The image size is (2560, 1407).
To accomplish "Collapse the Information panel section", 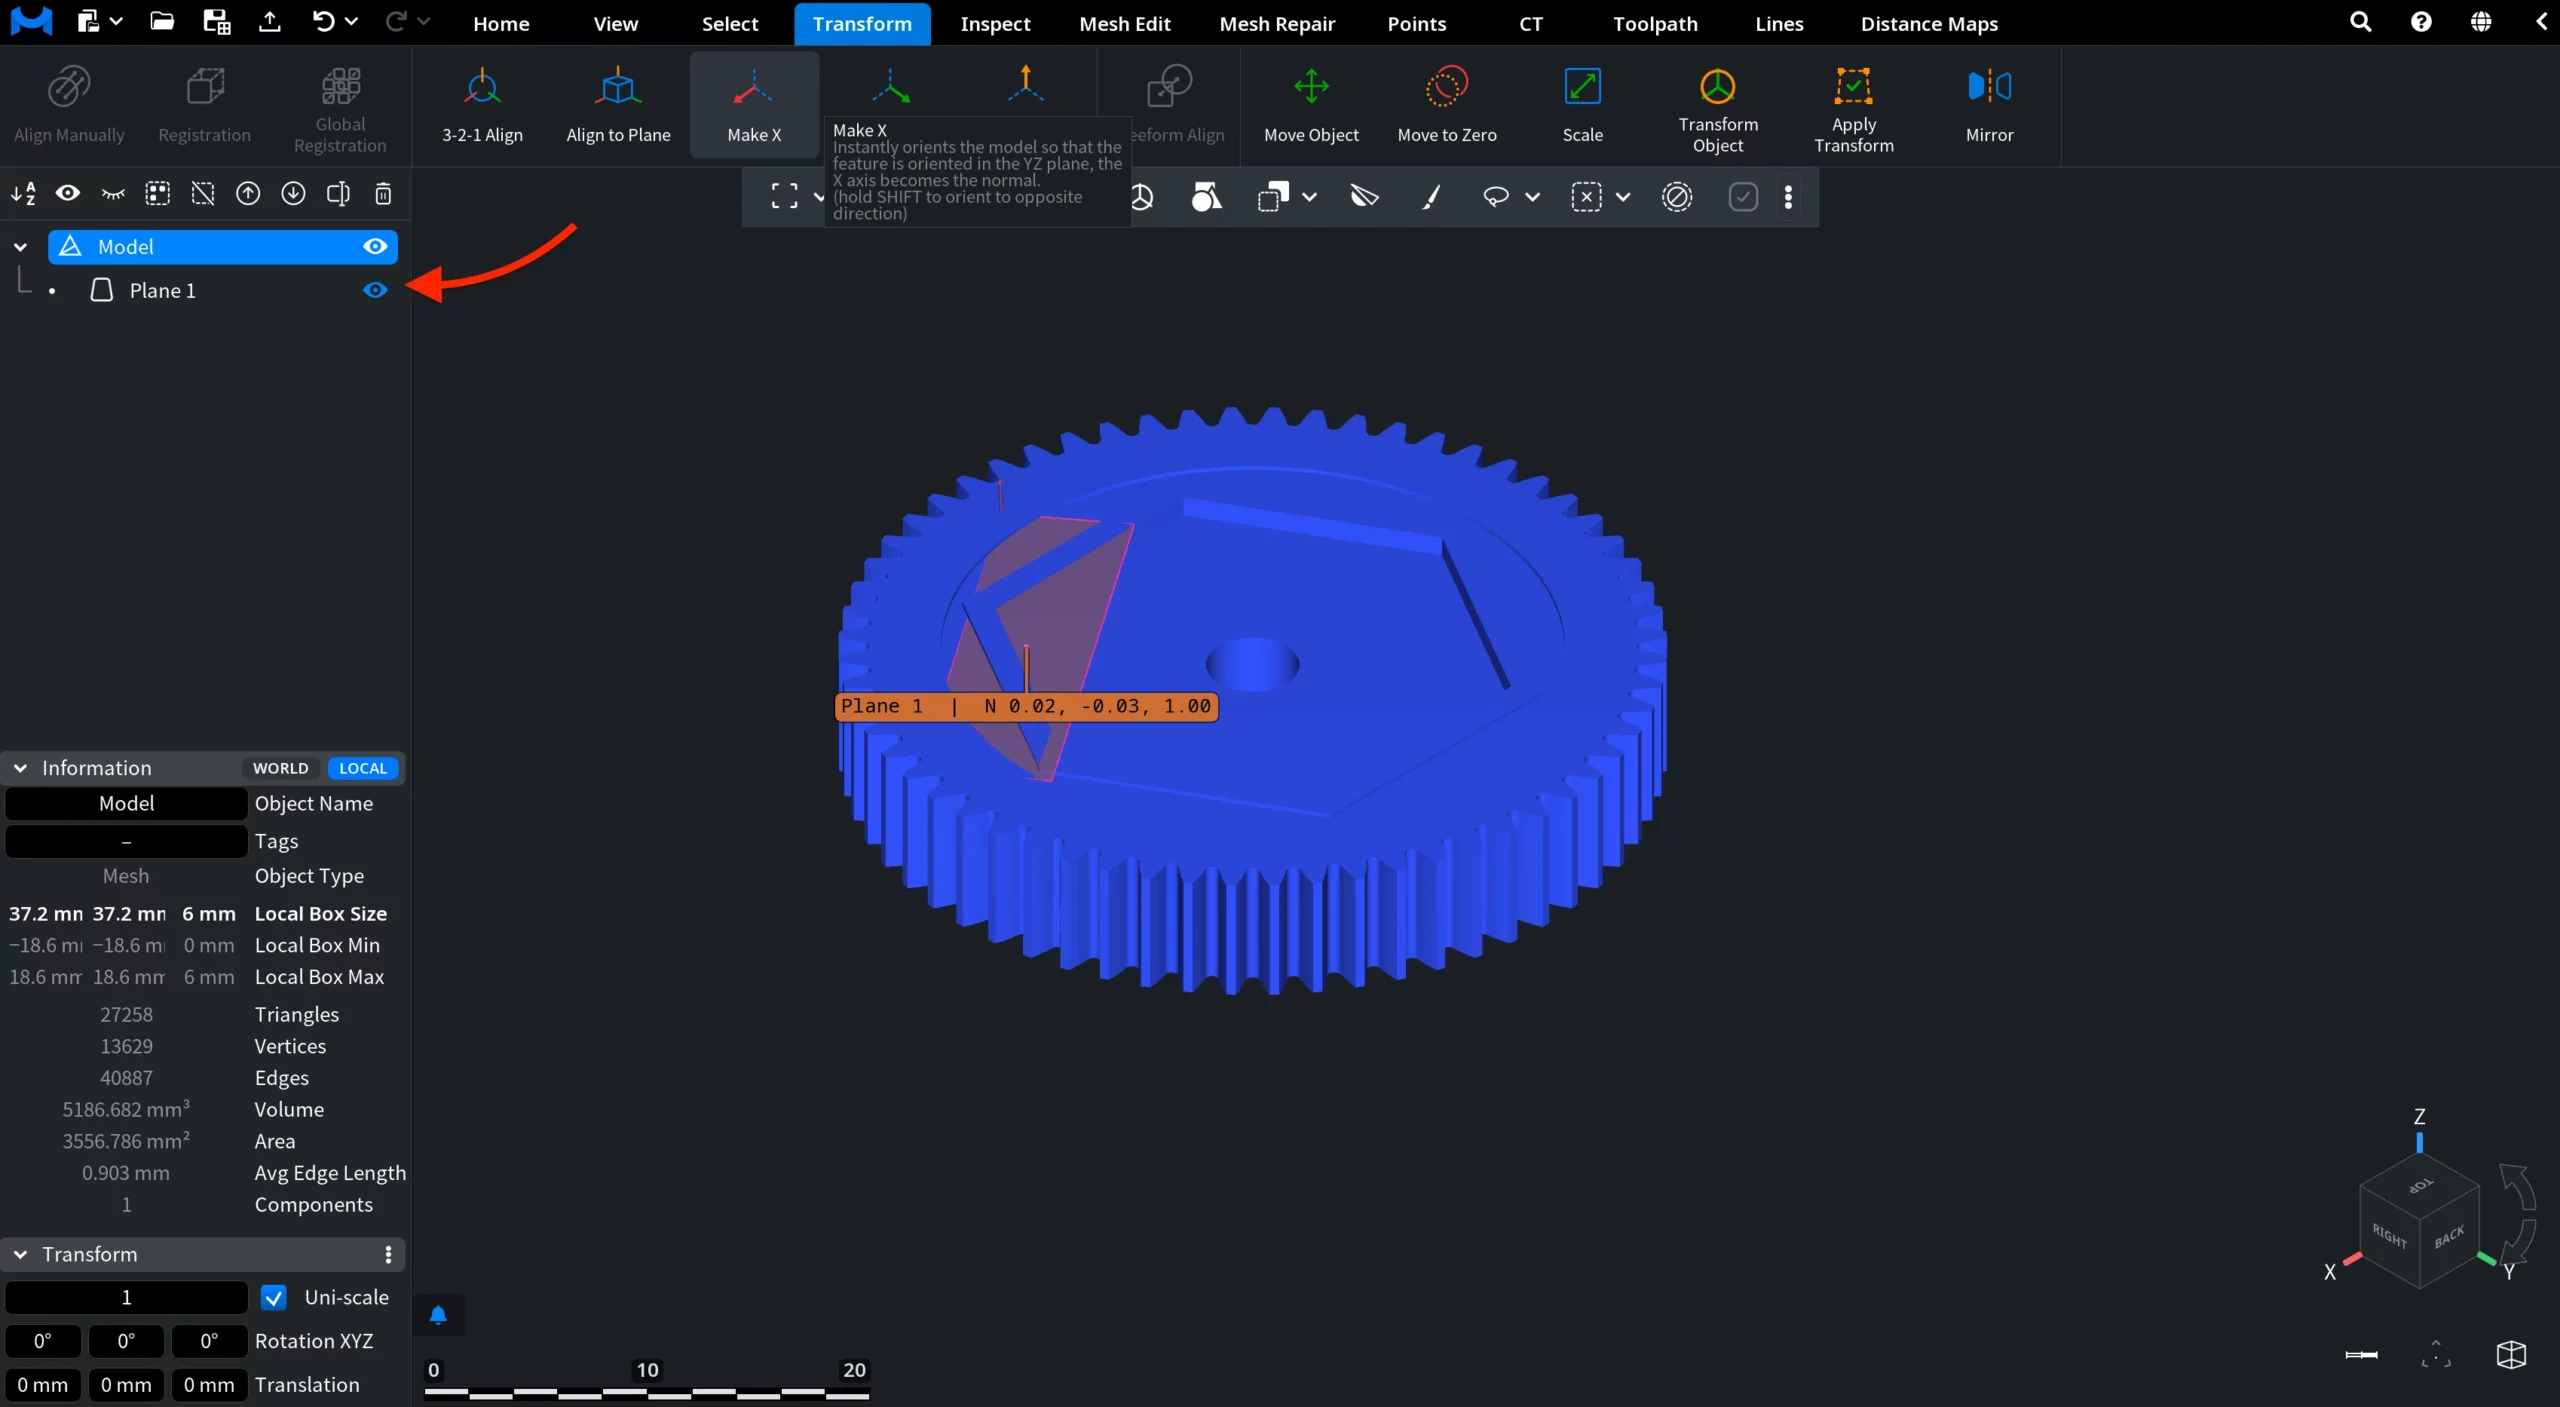I will 21,768.
